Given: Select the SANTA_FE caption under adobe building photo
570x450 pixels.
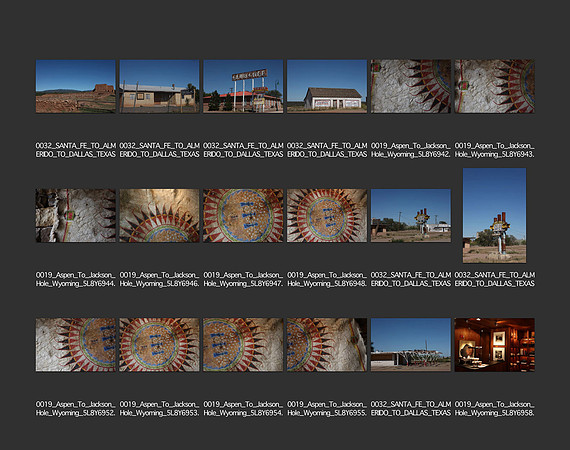Looking at the screenshot, I should [x=159, y=150].
